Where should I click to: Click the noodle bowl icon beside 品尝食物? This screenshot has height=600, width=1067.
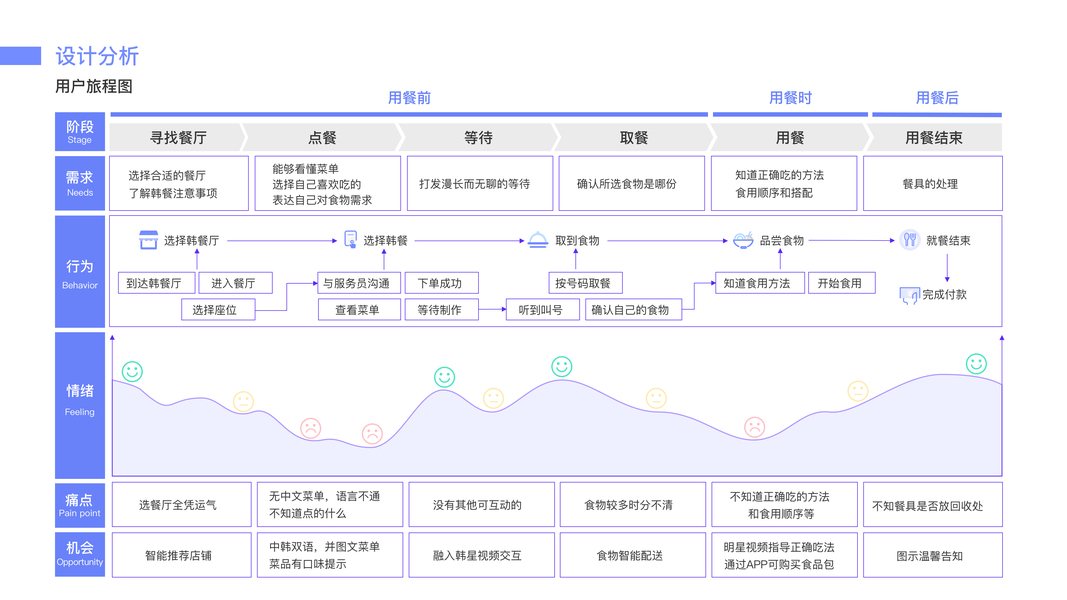tap(743, 240)
